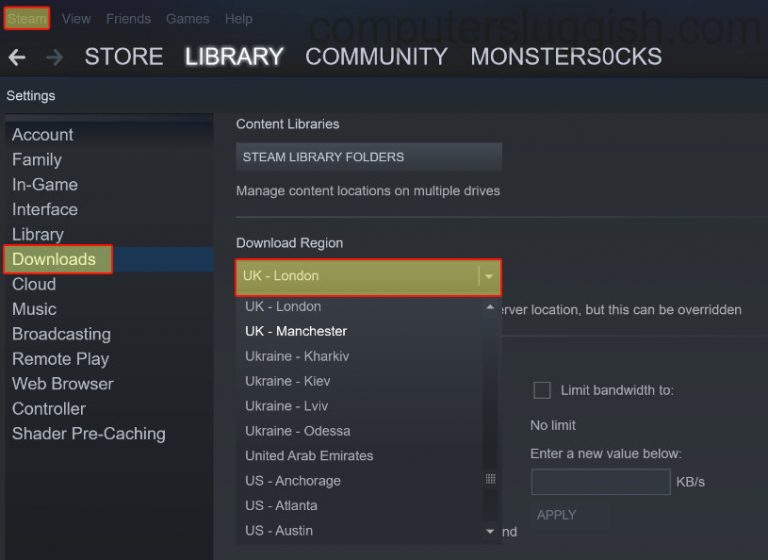Screen dimensions: 768x560
Task: Go back with the left arrow
Action: point(17,57)
